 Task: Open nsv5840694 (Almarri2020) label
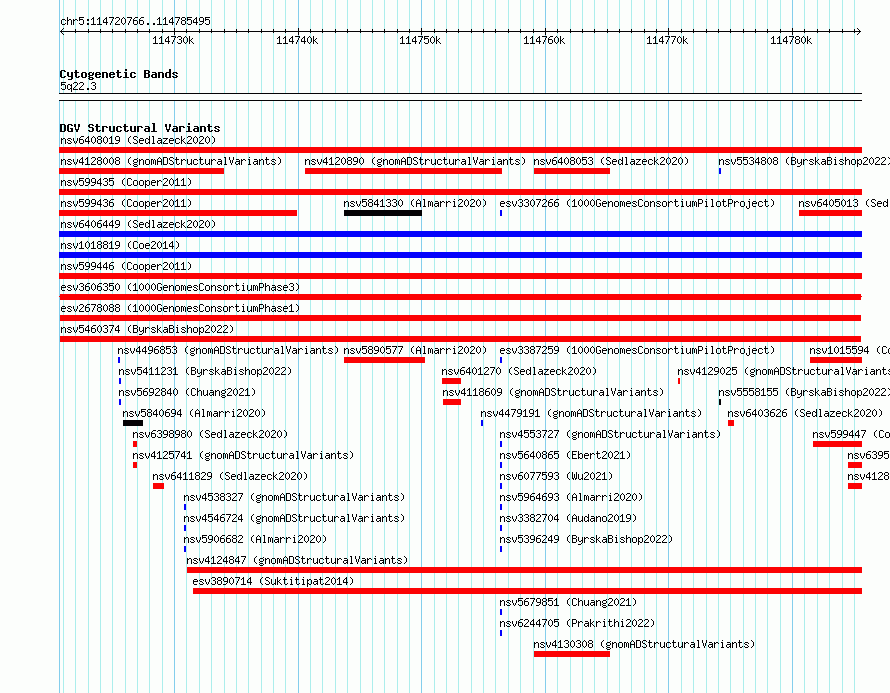click(x=194, y=413)
